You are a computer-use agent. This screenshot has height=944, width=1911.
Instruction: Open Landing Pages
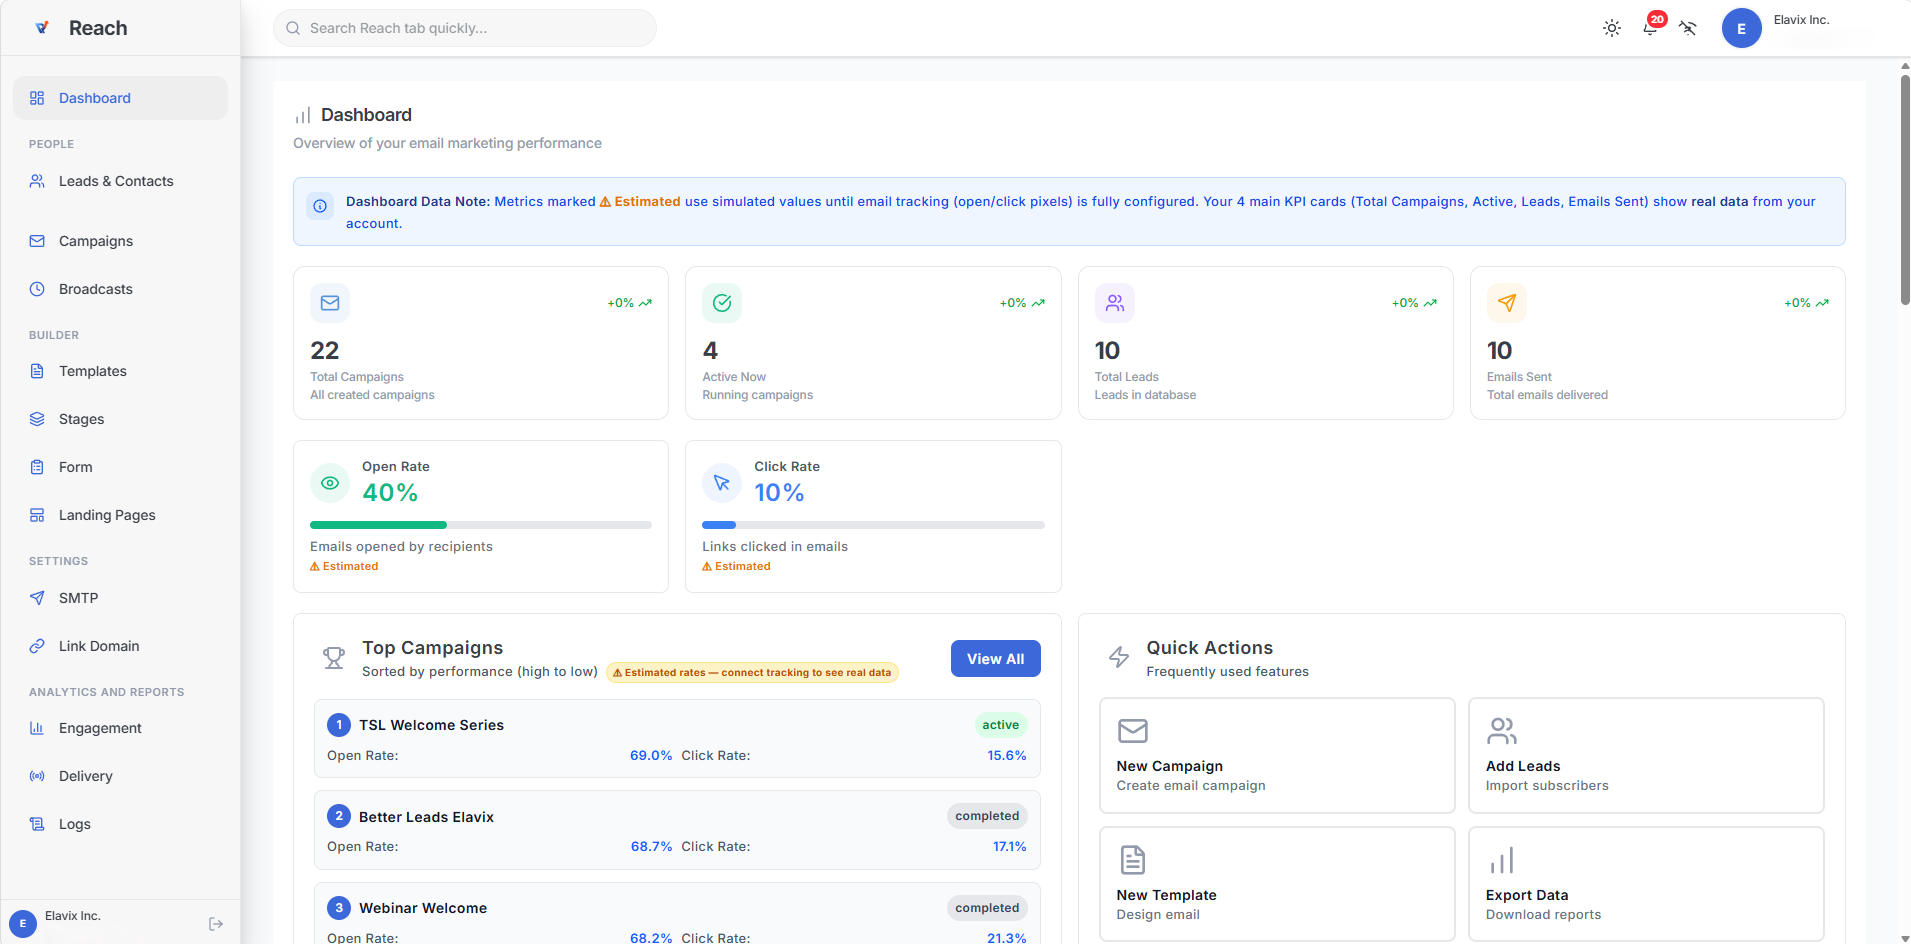pyautogui.click(x=120, y=515)
